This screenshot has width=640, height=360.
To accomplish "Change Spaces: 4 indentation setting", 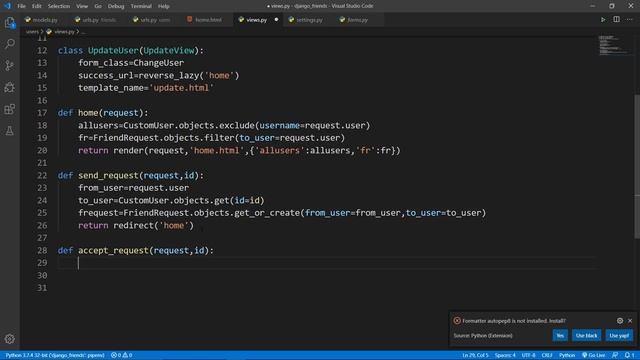I will (x=505, y=355).
